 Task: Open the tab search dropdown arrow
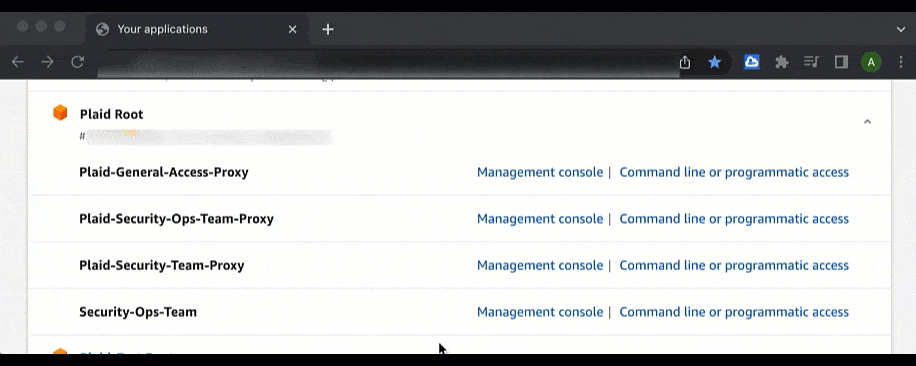coord(901,29)
